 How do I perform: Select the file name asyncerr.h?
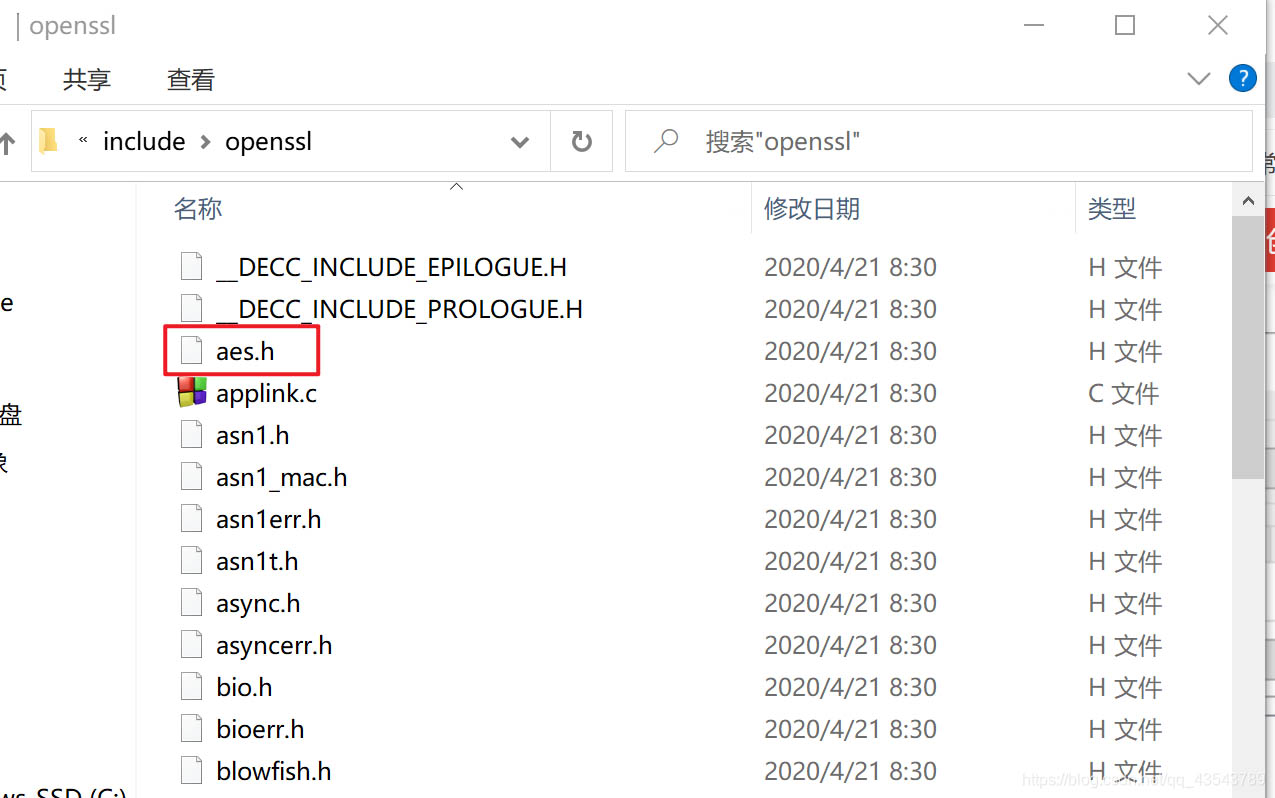coord(274,645)
